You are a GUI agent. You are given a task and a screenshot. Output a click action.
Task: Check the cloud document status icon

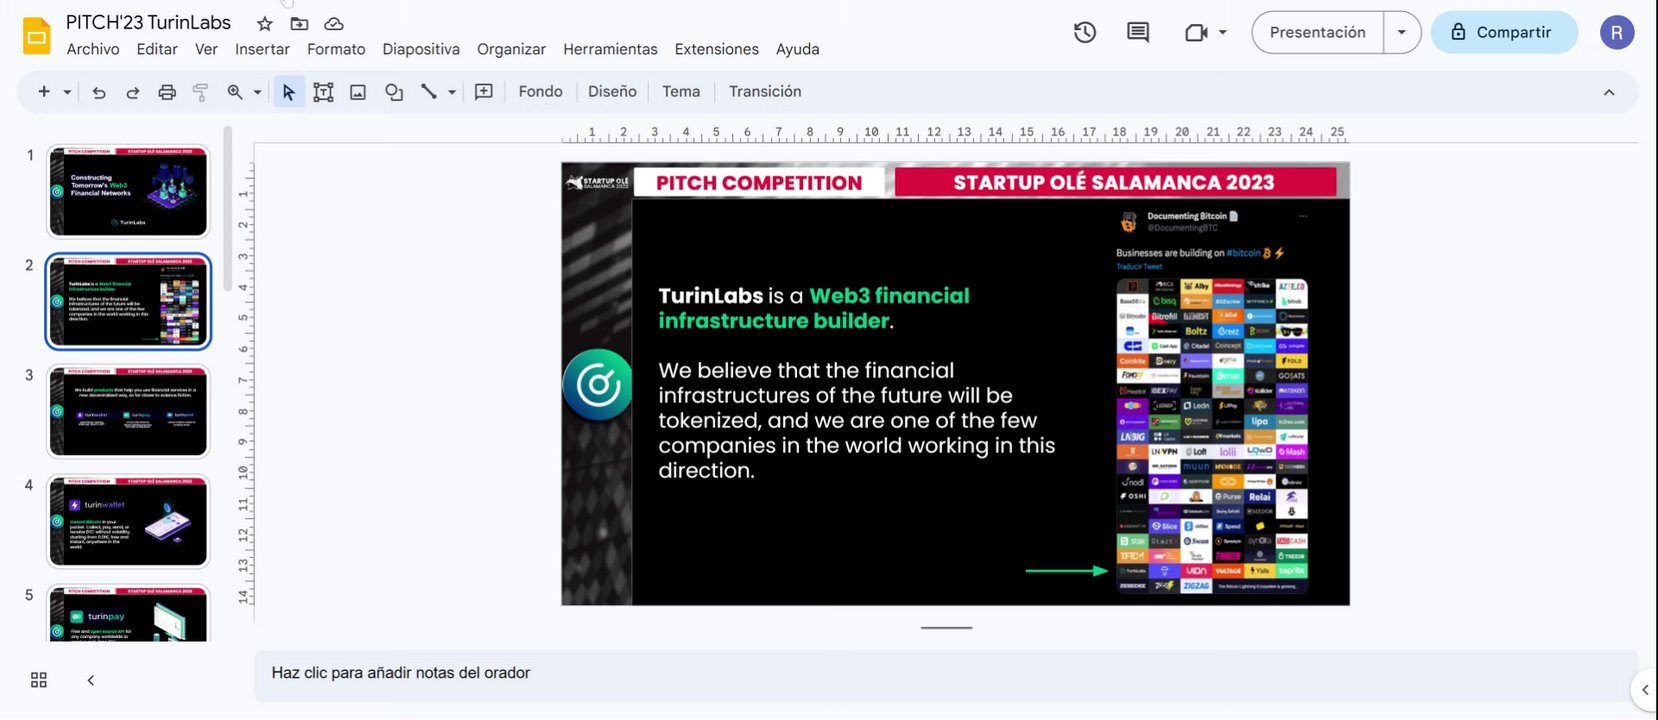(334, 23)
